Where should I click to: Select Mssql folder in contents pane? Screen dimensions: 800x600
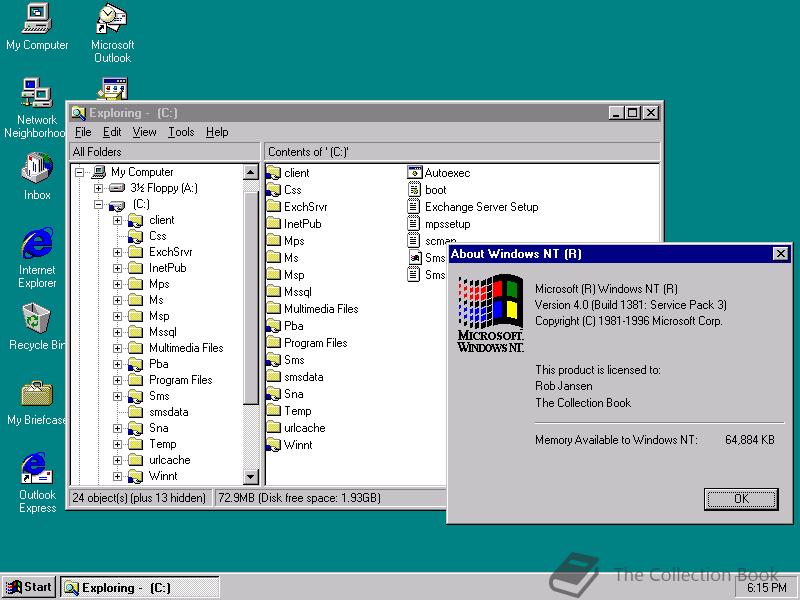[289, 292]
